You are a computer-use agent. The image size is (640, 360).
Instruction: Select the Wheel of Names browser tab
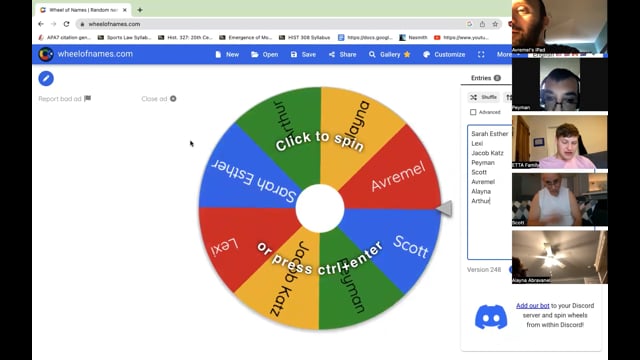(x=83, y=10)
